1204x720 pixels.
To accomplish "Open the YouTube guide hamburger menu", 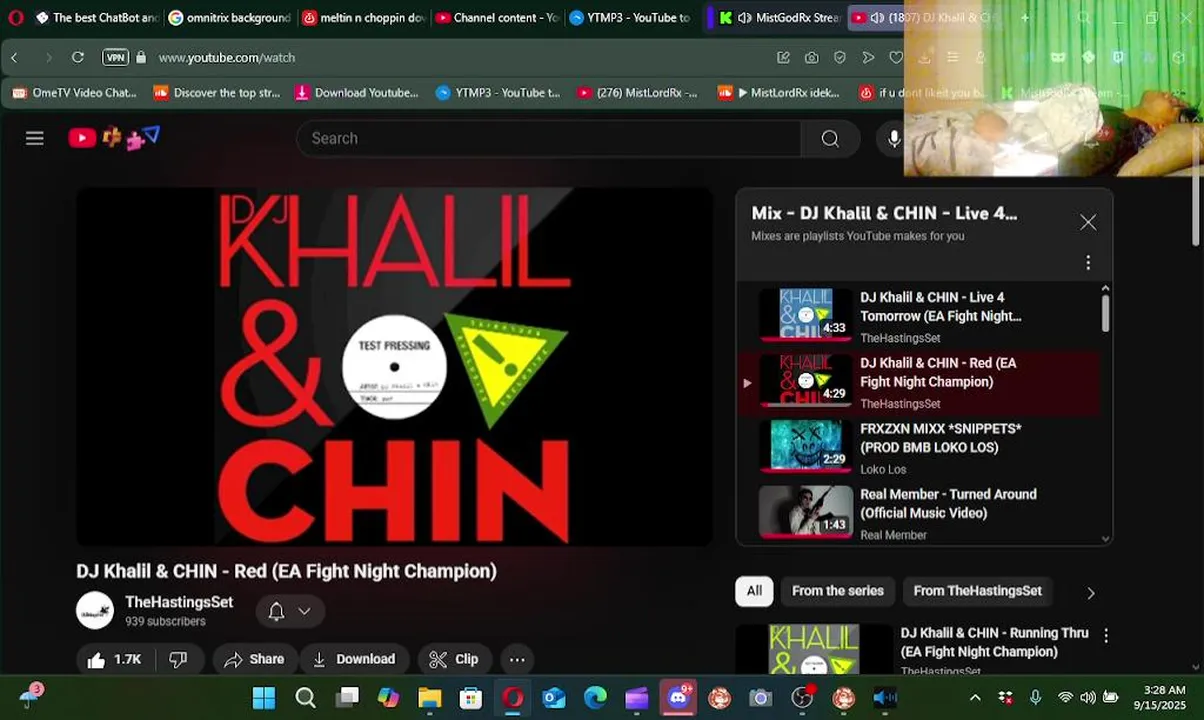I will (x=35, y=138).
